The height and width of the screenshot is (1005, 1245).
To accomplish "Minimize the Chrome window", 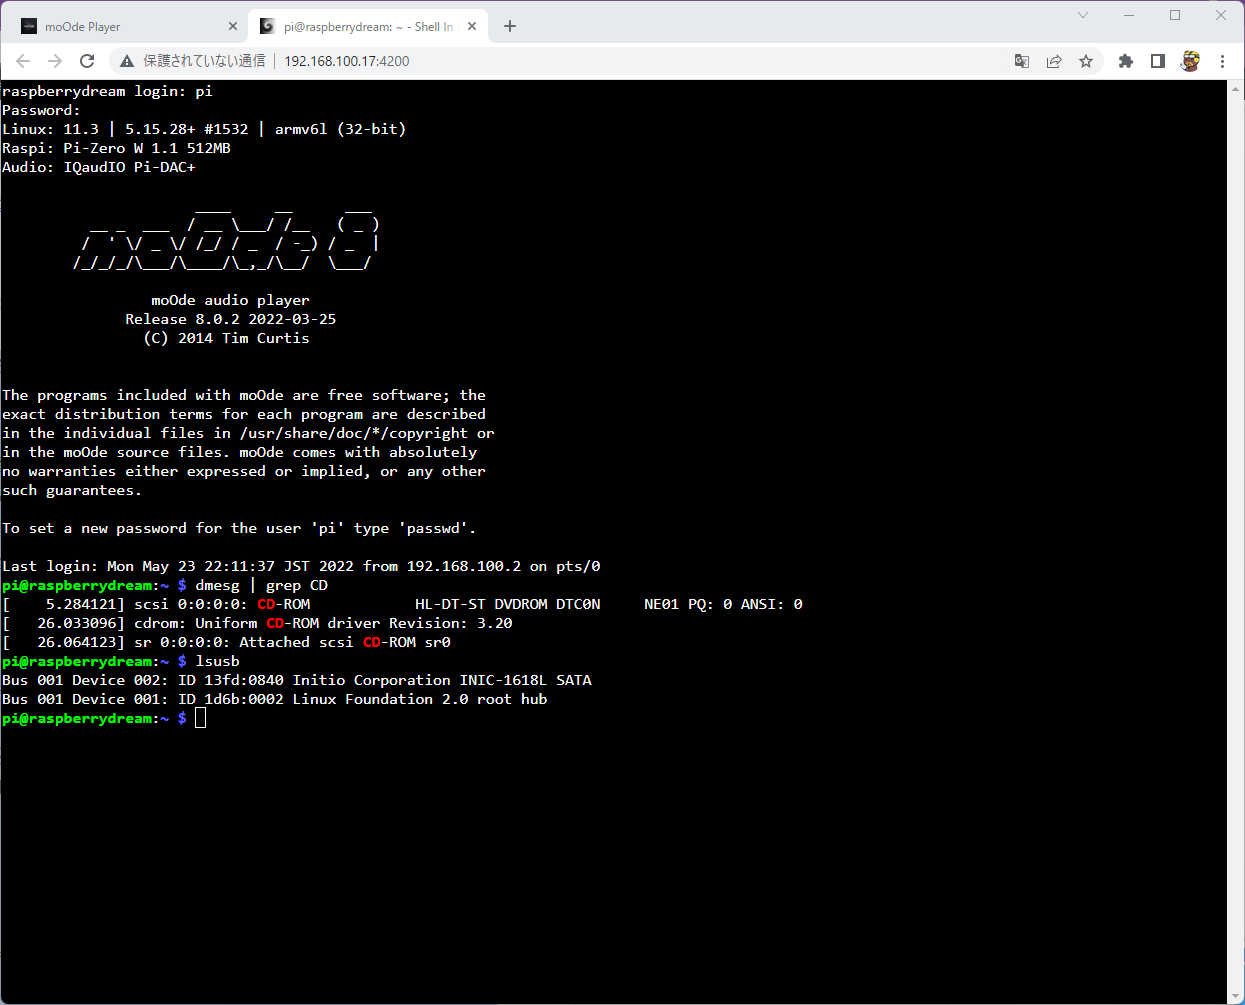I will click(x=1129, y=15).
